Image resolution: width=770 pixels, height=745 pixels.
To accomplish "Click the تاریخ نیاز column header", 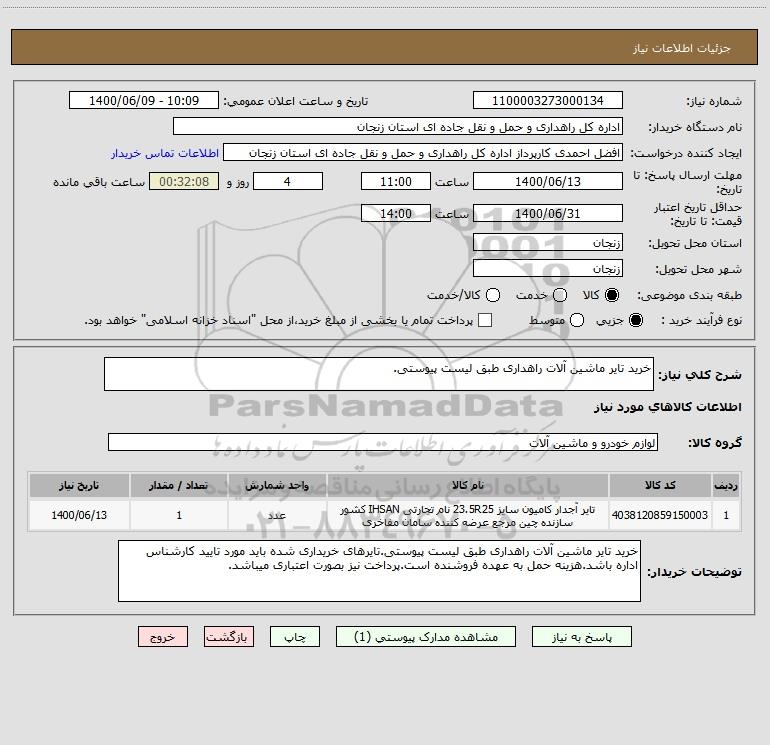I will (79, 485).
